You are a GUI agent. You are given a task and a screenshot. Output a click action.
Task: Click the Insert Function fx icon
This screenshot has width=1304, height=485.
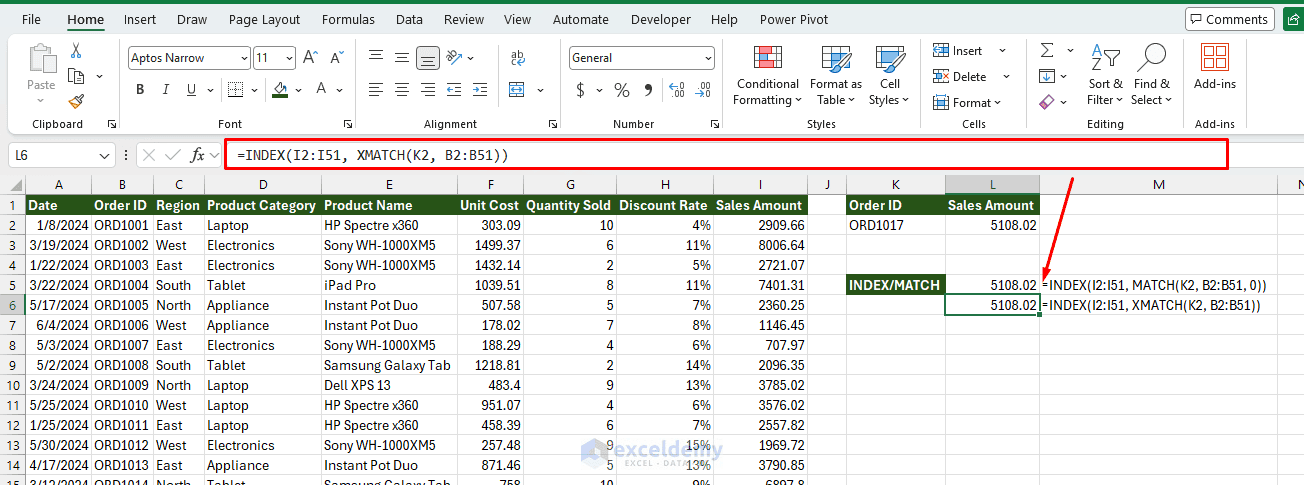(198, 155)
